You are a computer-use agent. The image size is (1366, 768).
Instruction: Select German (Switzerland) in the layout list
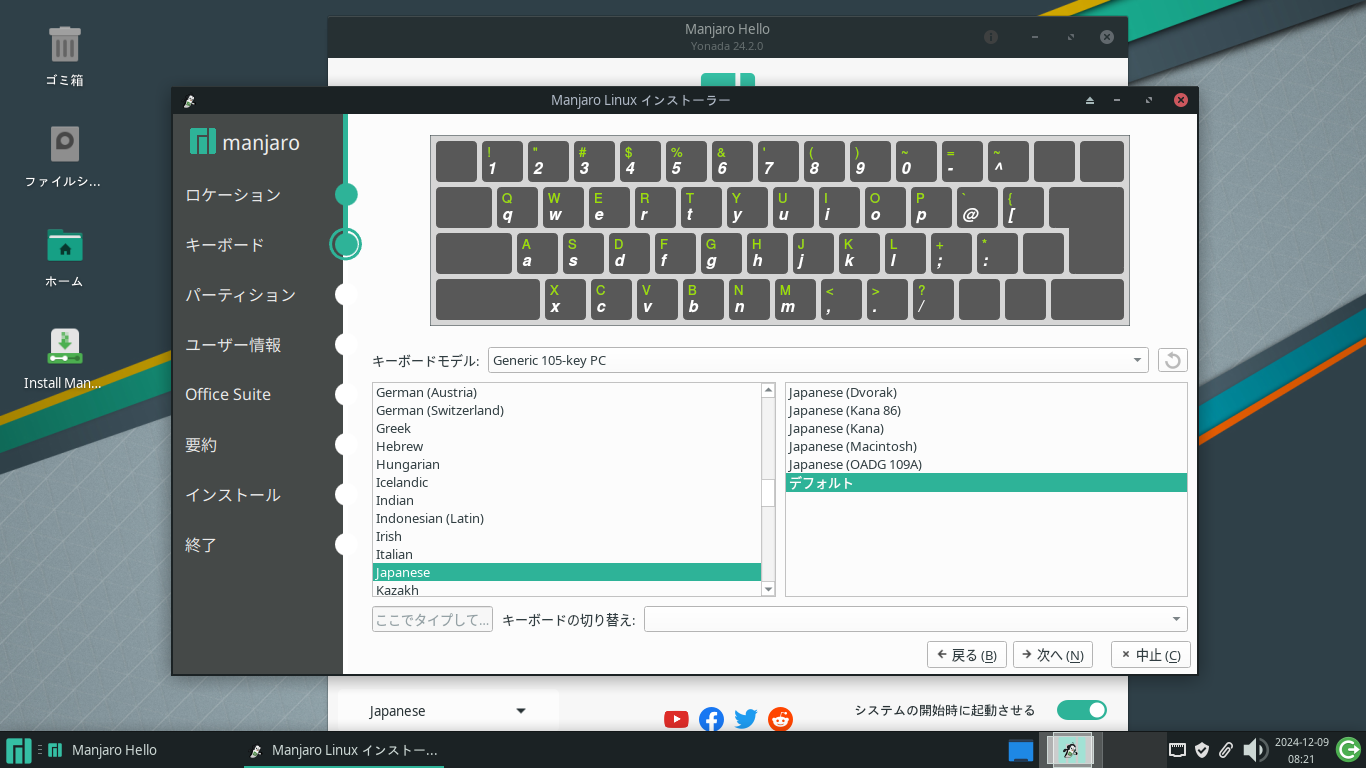point(567,410)
